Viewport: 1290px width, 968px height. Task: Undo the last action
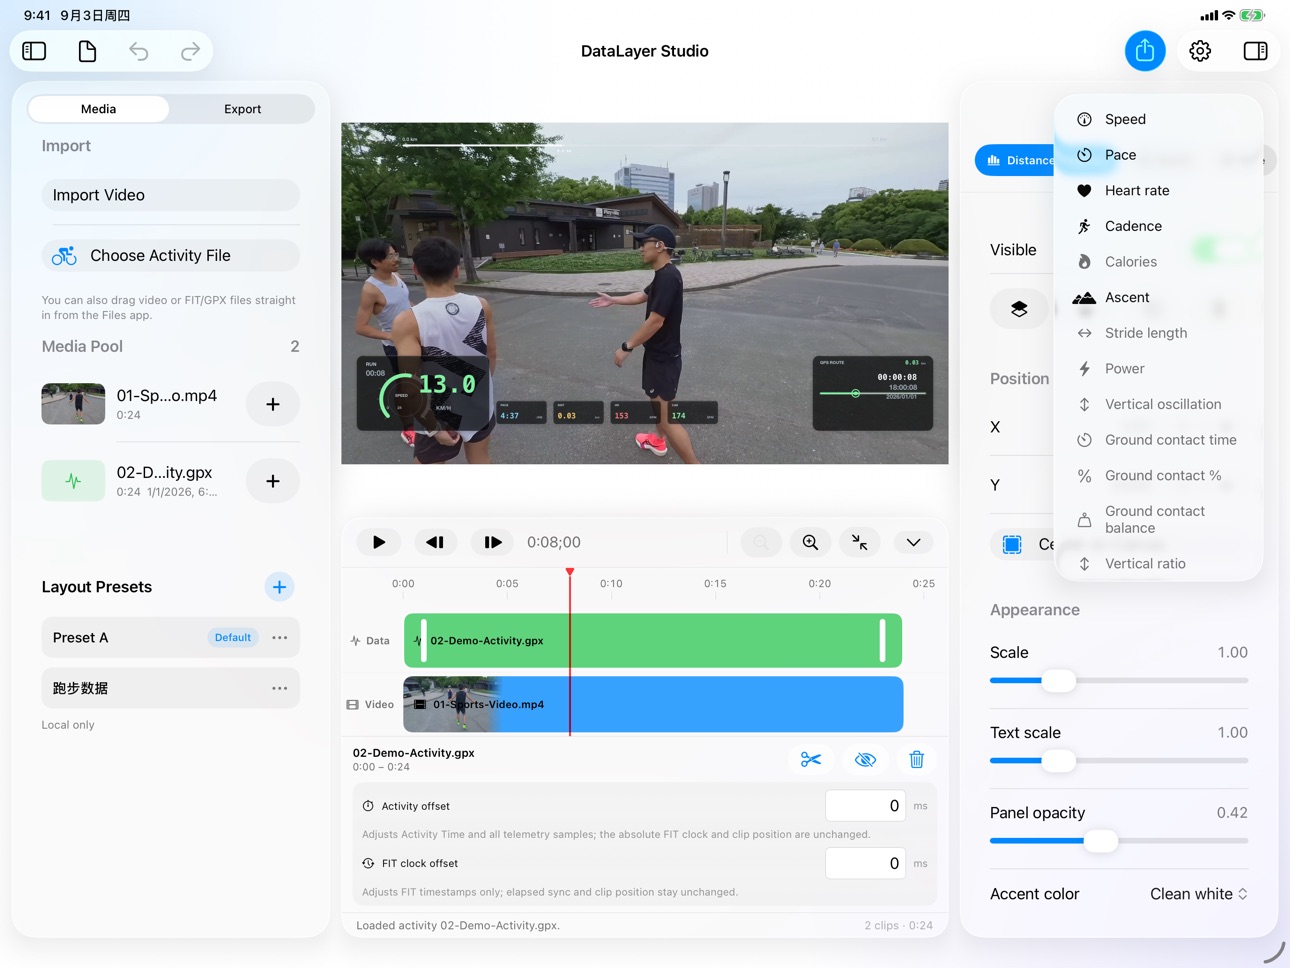tap(139, 51)
